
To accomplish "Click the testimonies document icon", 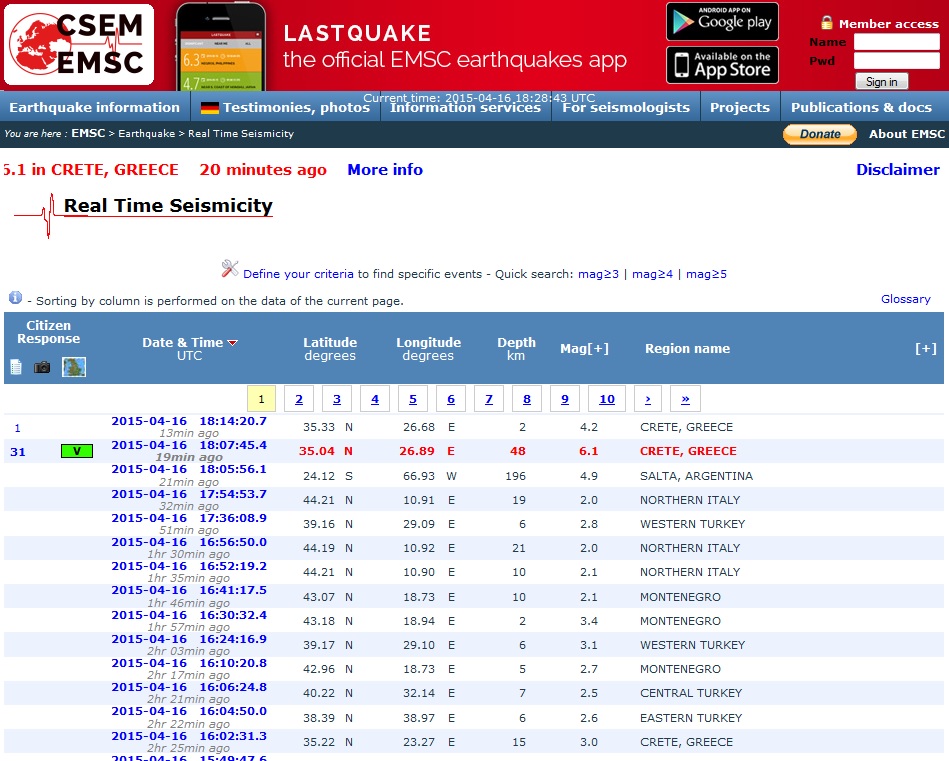I will tap(16, 367).
